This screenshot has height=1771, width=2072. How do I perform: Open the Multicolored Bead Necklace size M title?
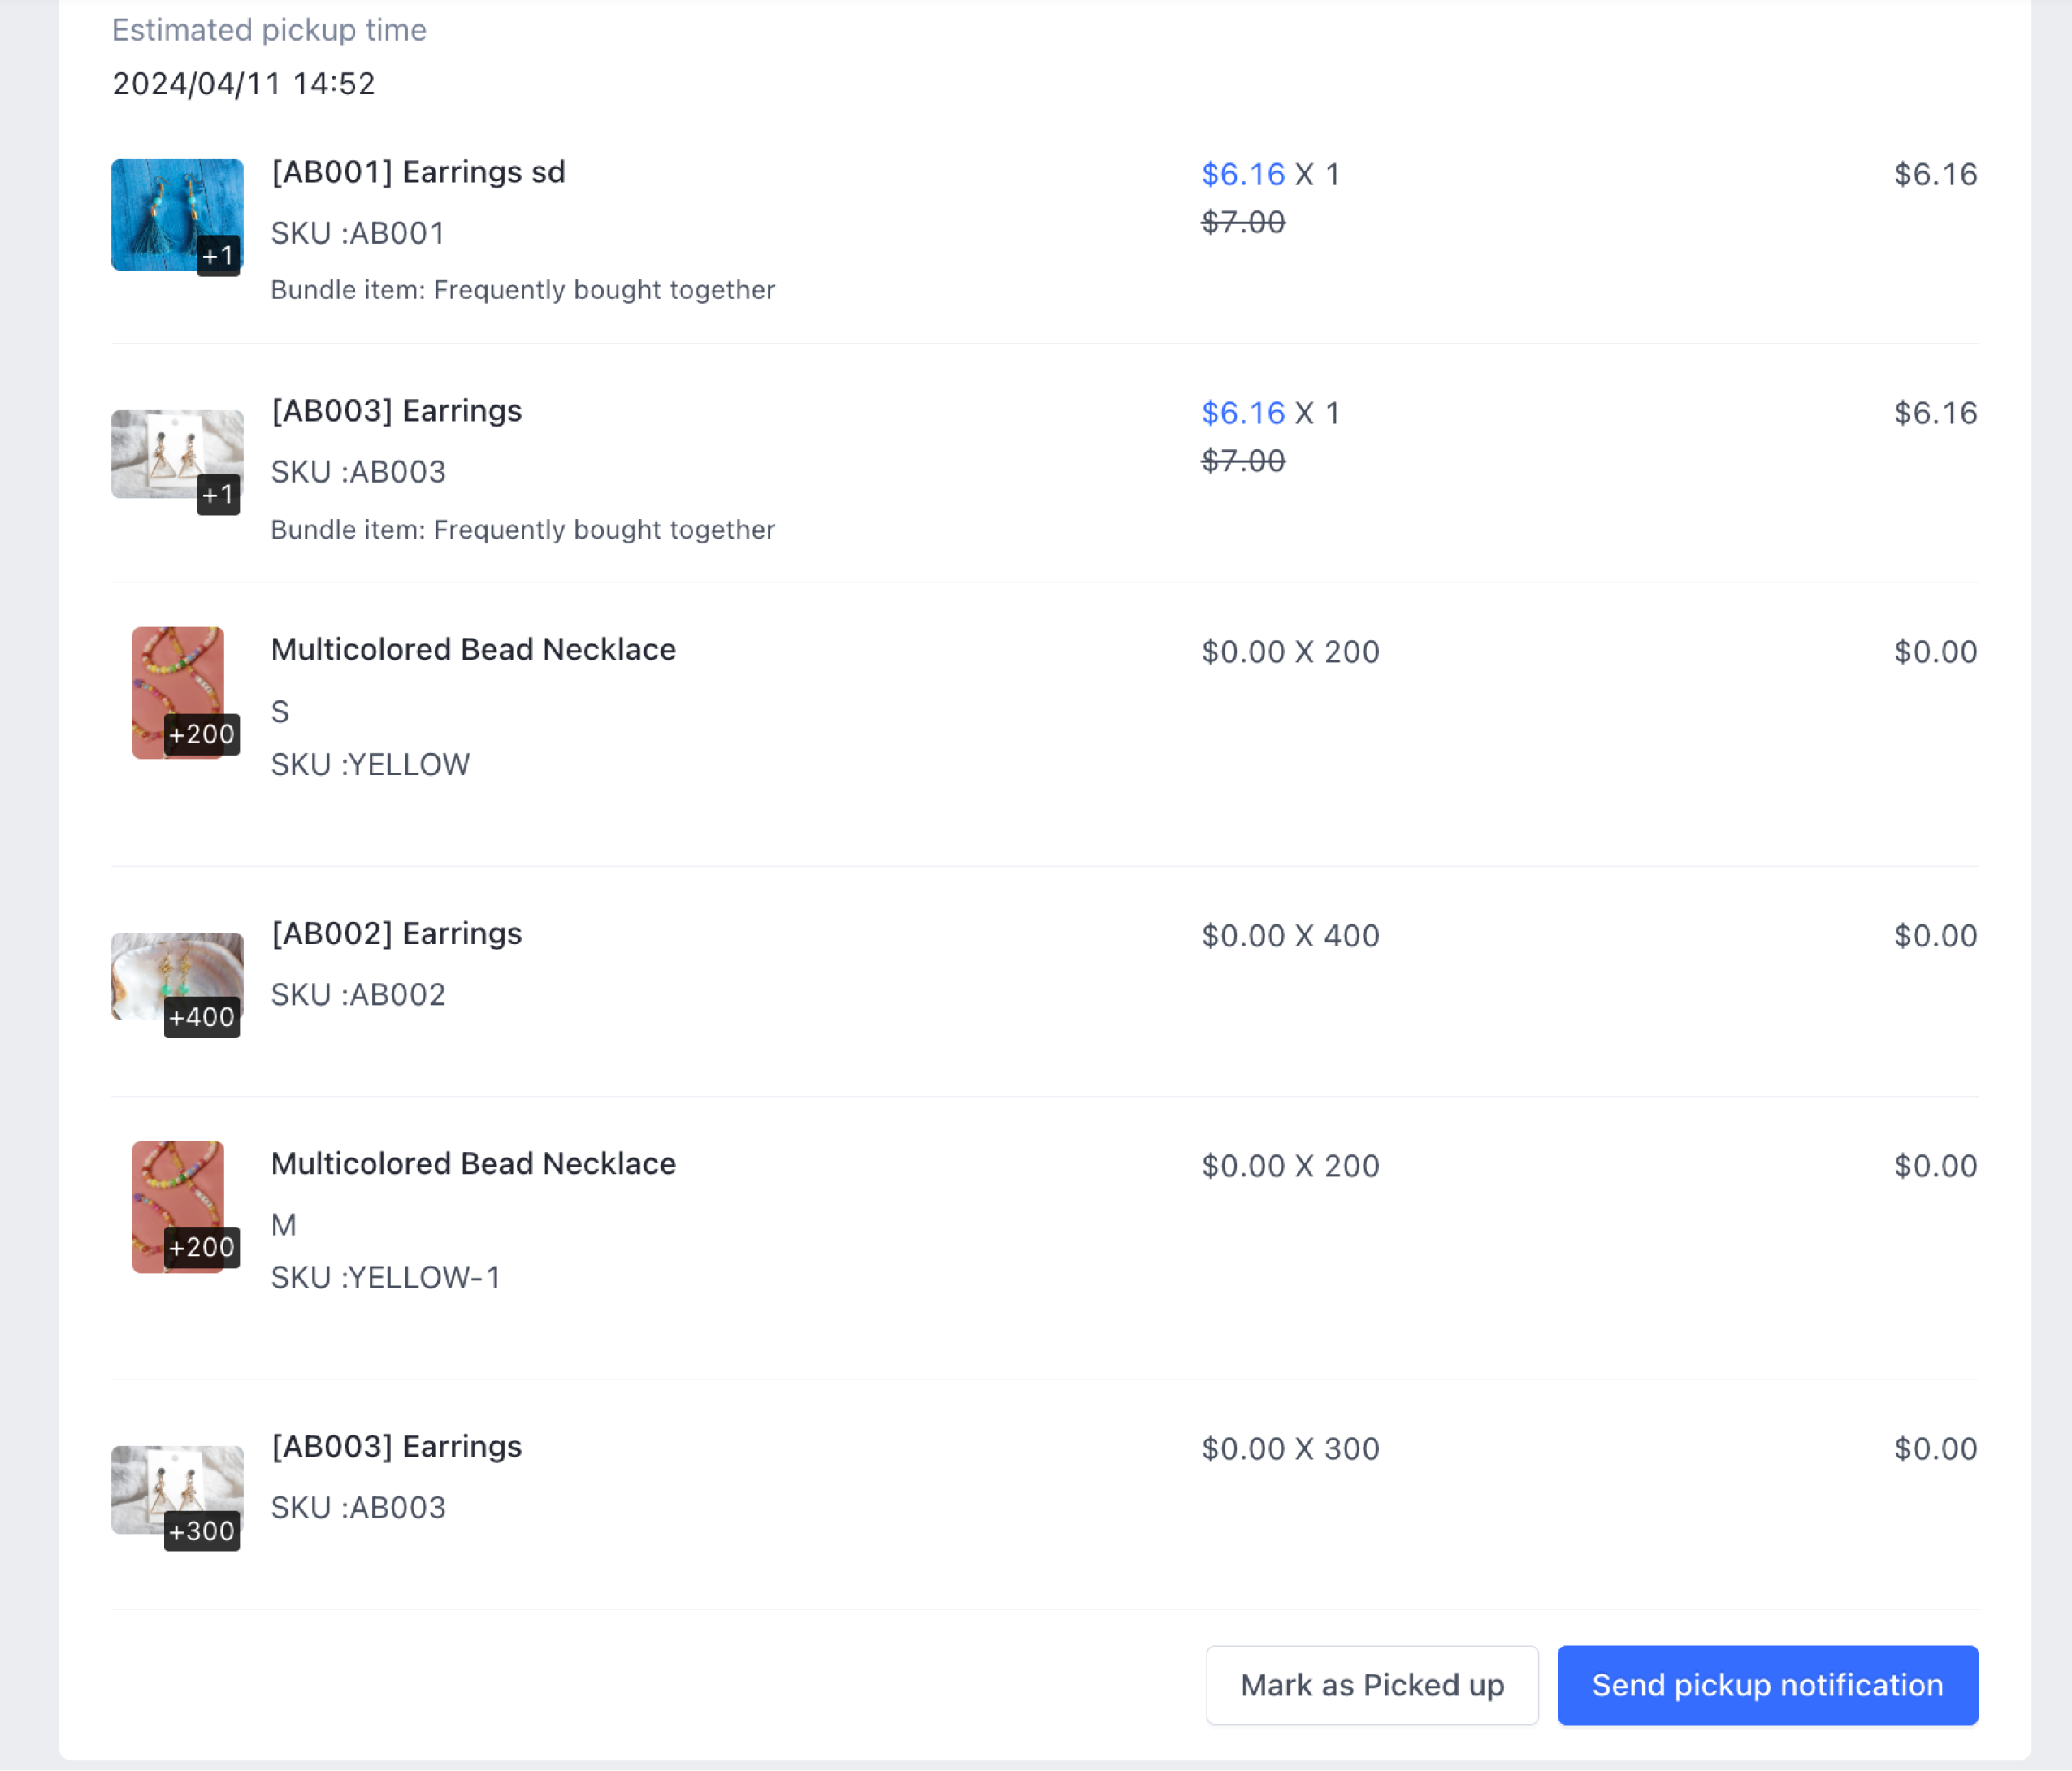click(x=473, y=1164)
